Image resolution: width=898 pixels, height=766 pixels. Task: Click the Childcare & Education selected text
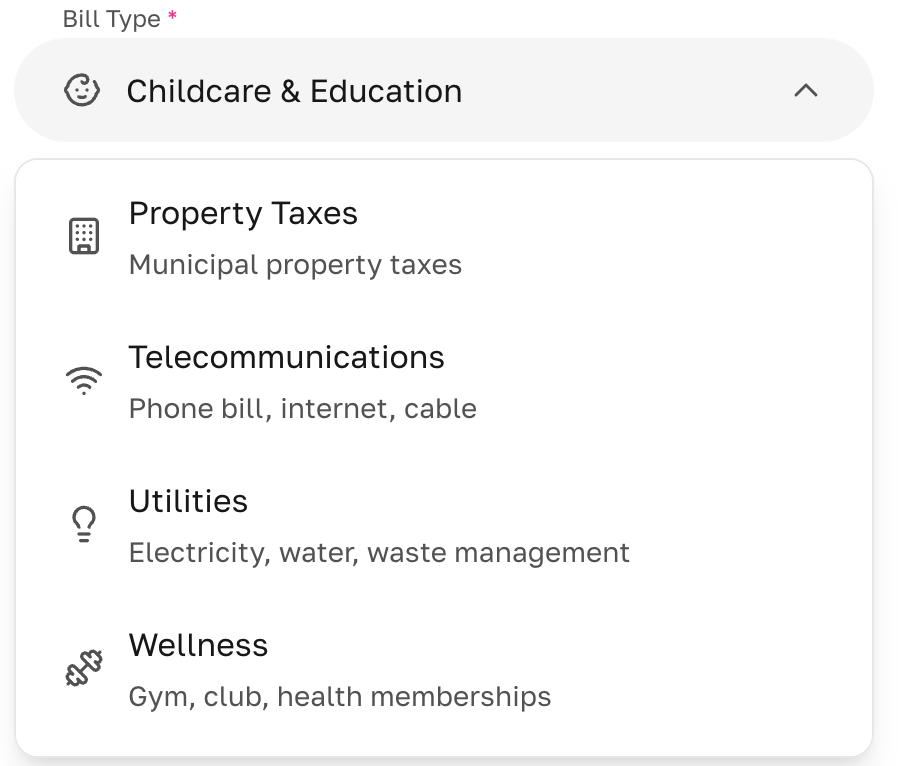[294, 91]
